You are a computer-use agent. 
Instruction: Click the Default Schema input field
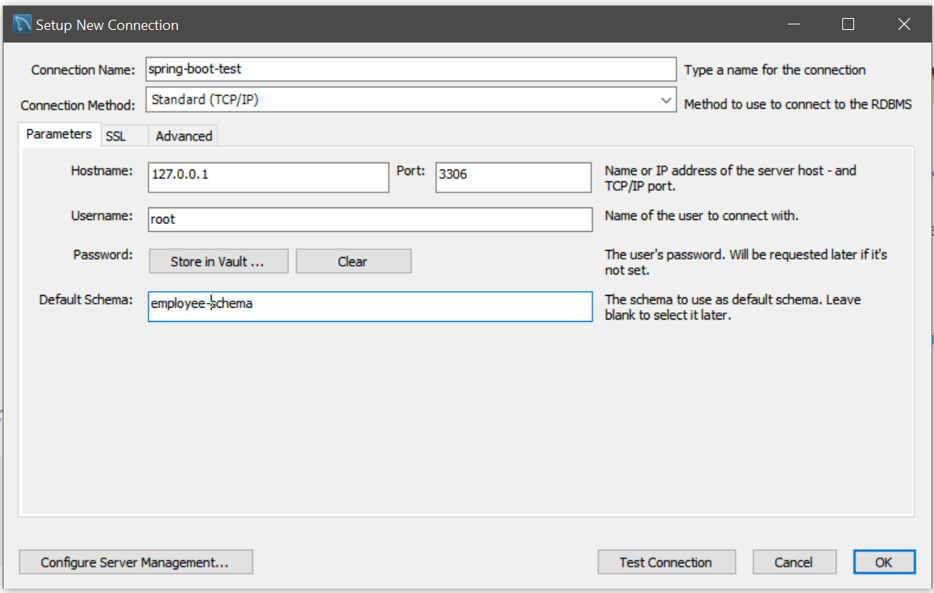point(370,307)
